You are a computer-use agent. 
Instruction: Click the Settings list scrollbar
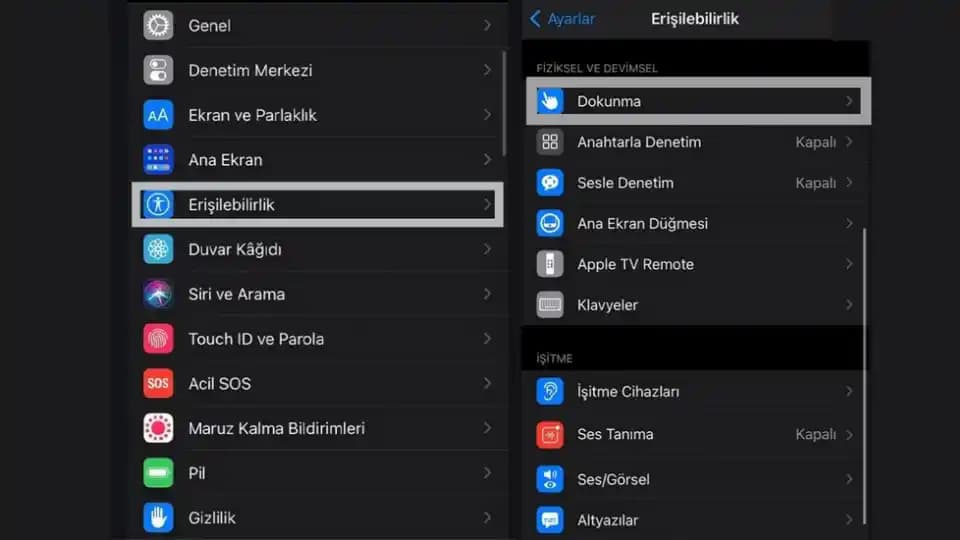(x=504, y=103)
